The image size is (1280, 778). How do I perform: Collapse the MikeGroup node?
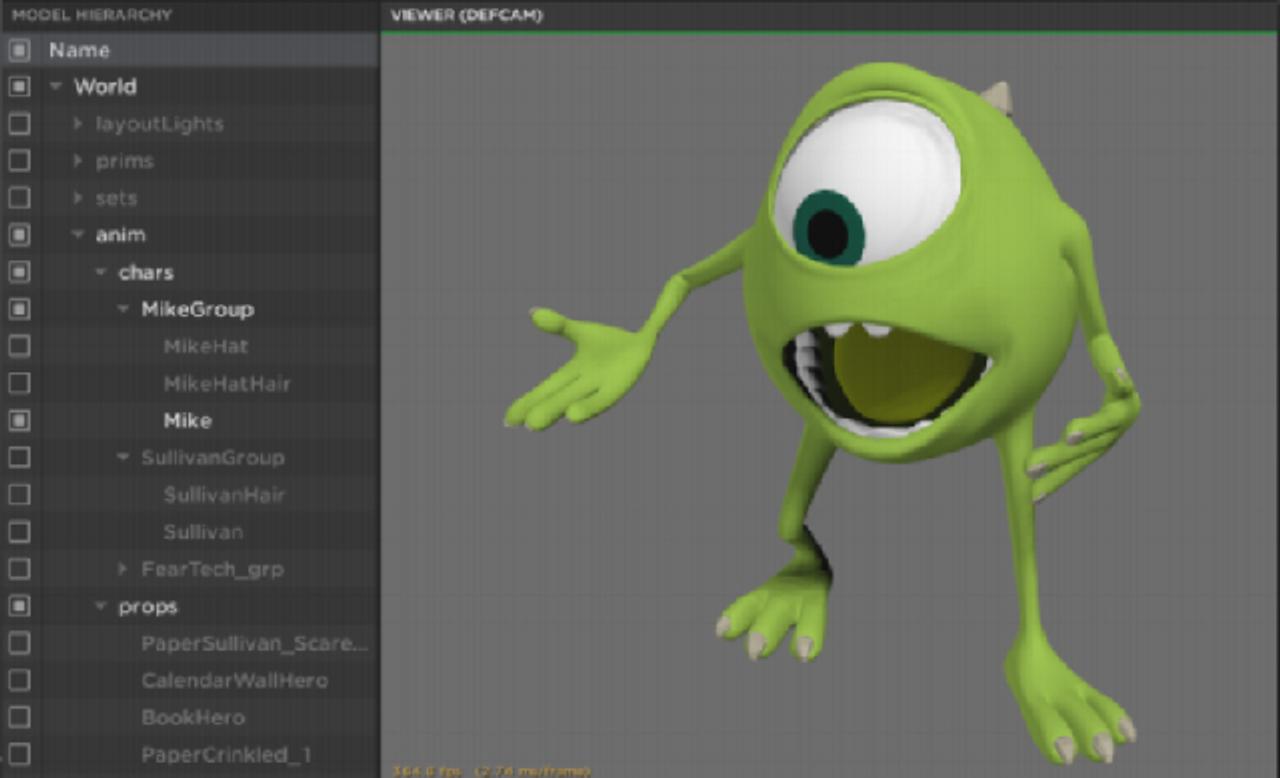pyautogui.click(x=123, y=309)
